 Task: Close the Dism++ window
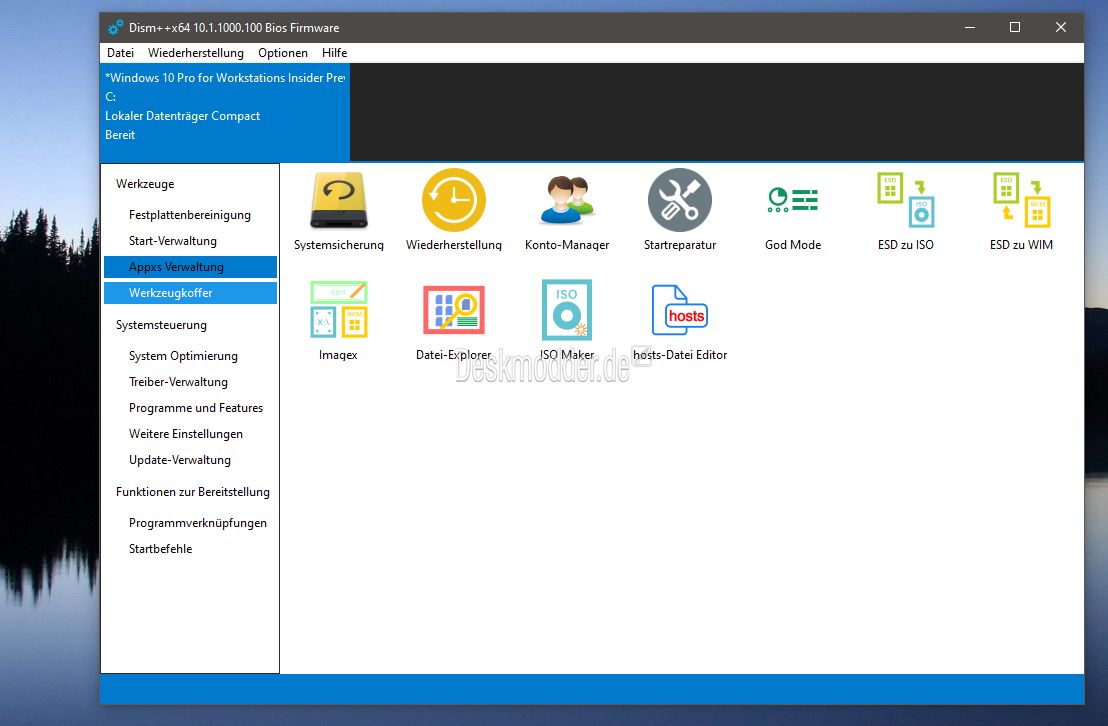(1061, 28)
